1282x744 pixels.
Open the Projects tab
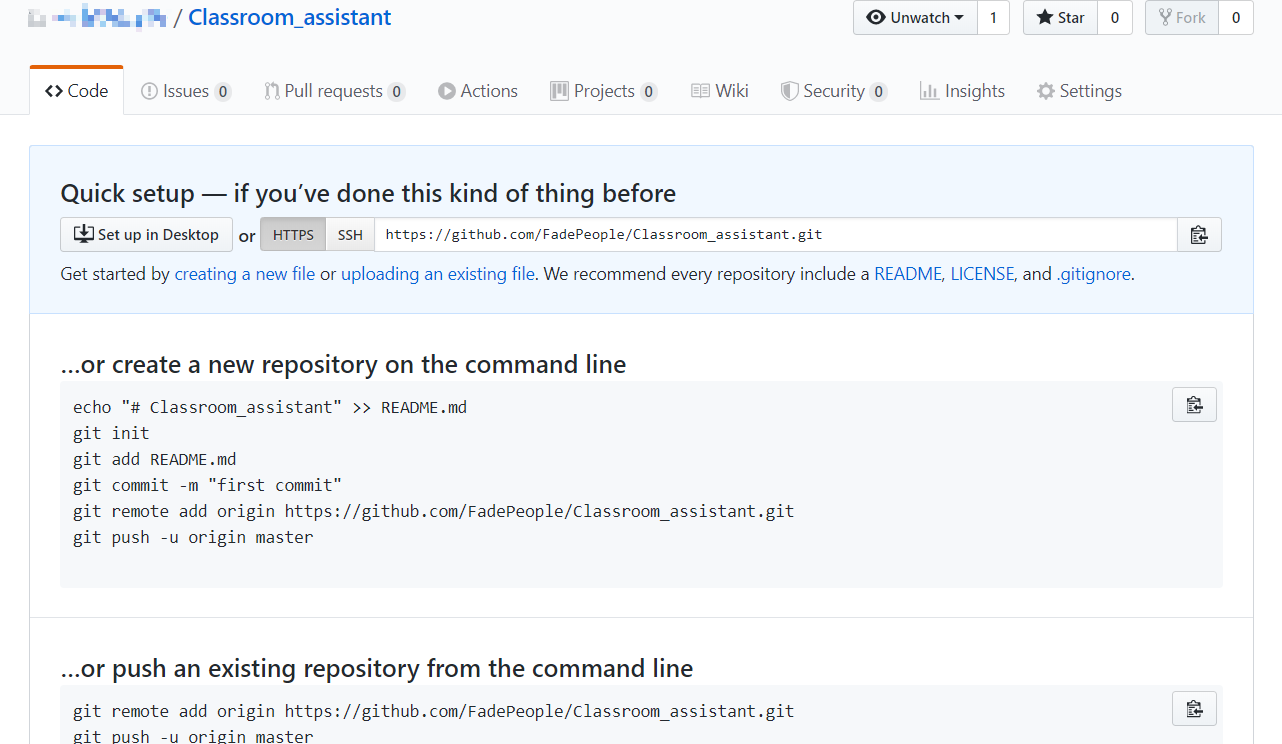coord(603,91)
